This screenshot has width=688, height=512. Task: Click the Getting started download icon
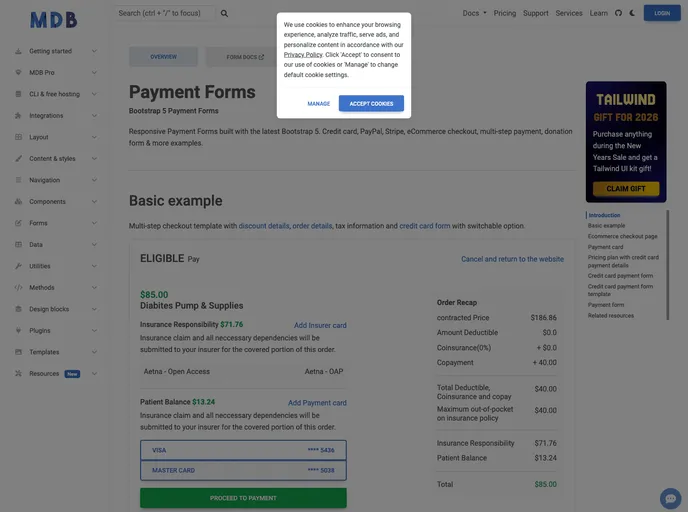click(x=18, y=51)
